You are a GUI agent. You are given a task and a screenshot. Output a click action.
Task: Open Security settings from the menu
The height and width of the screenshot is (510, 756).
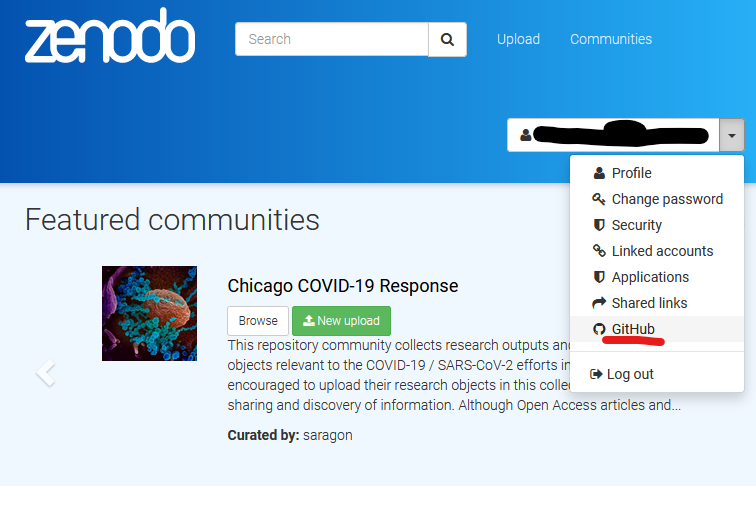click(657, 225)
